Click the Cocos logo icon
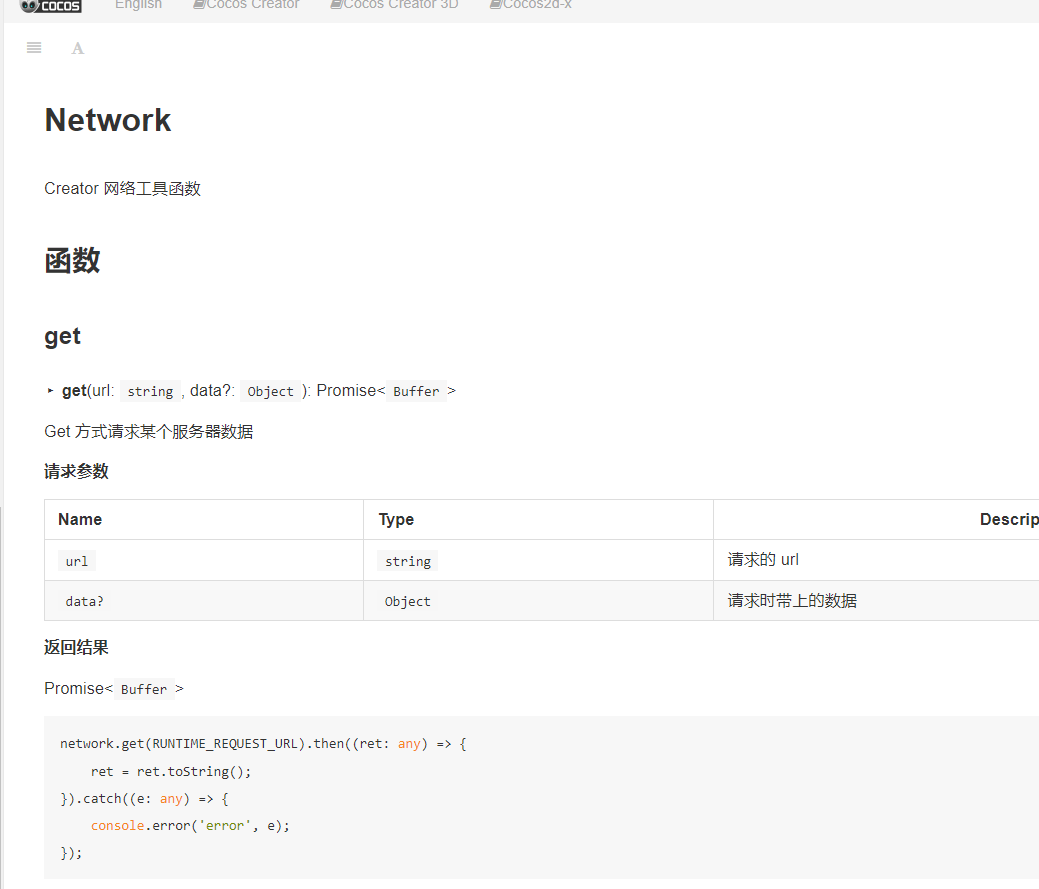This screenshot has width=1039, height=889. click(x=50, y=6)
